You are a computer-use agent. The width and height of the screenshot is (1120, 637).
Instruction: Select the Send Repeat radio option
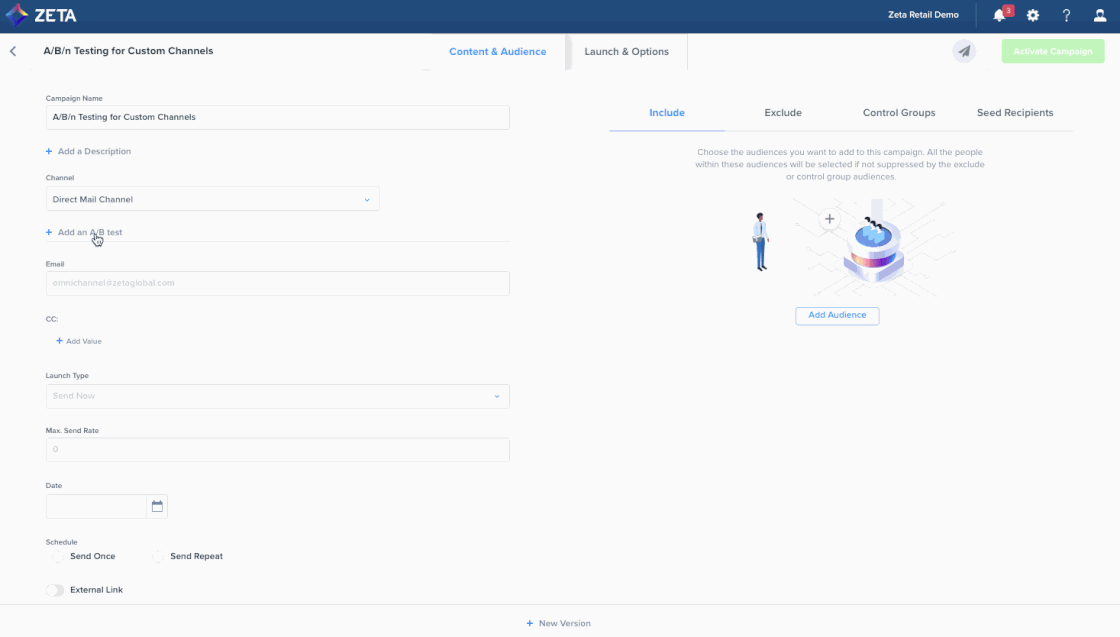[158, 556]
